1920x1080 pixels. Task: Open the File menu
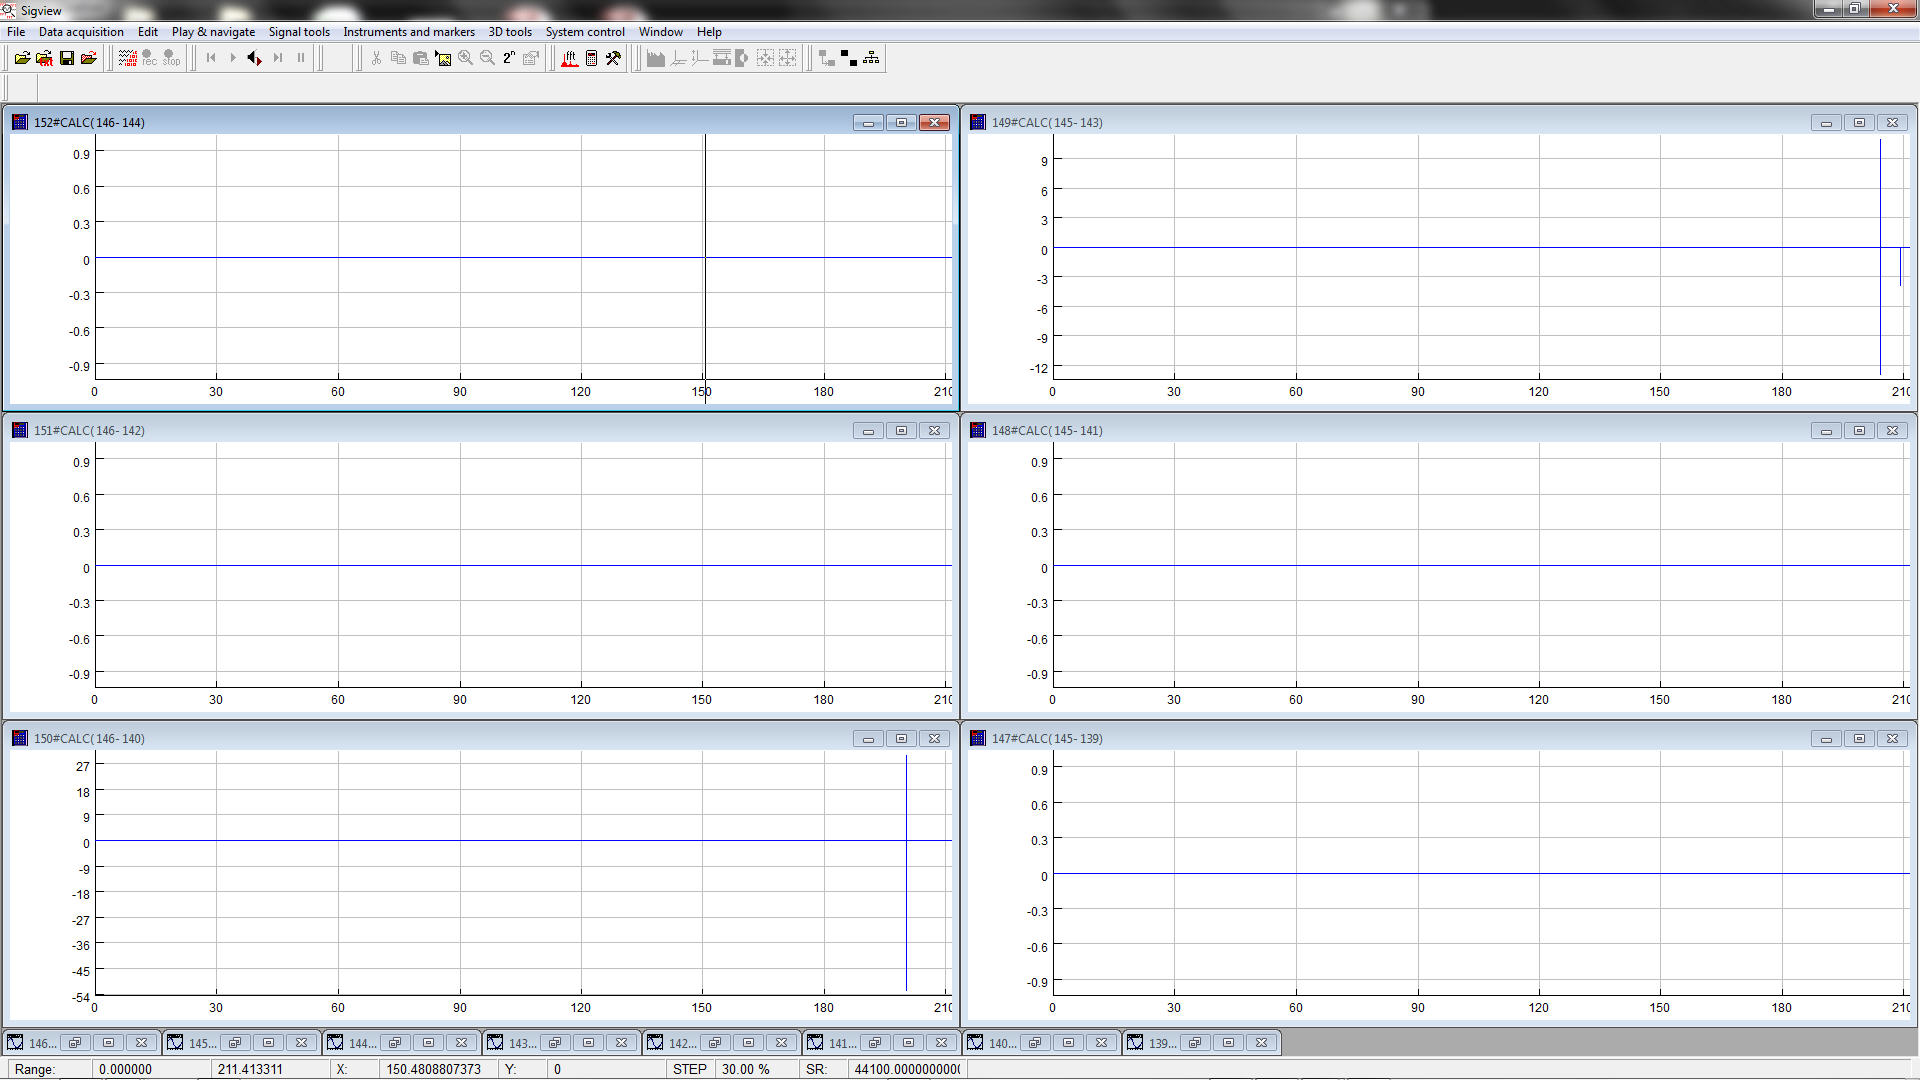coord(16,32)
